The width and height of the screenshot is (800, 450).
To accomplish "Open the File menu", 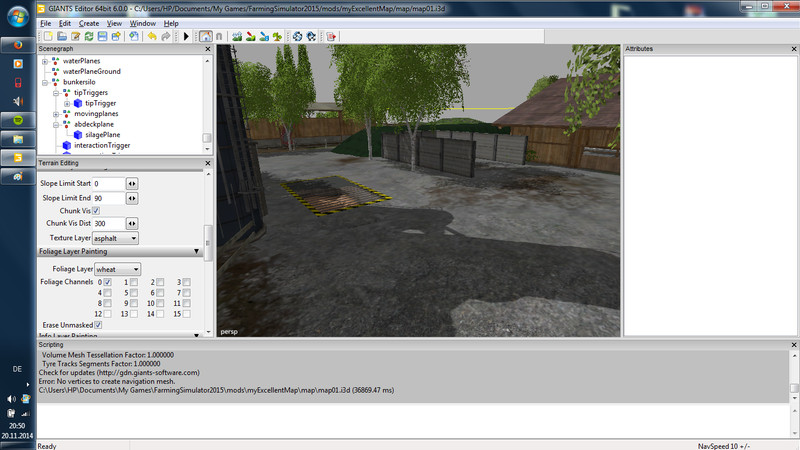I will (45, 23).
